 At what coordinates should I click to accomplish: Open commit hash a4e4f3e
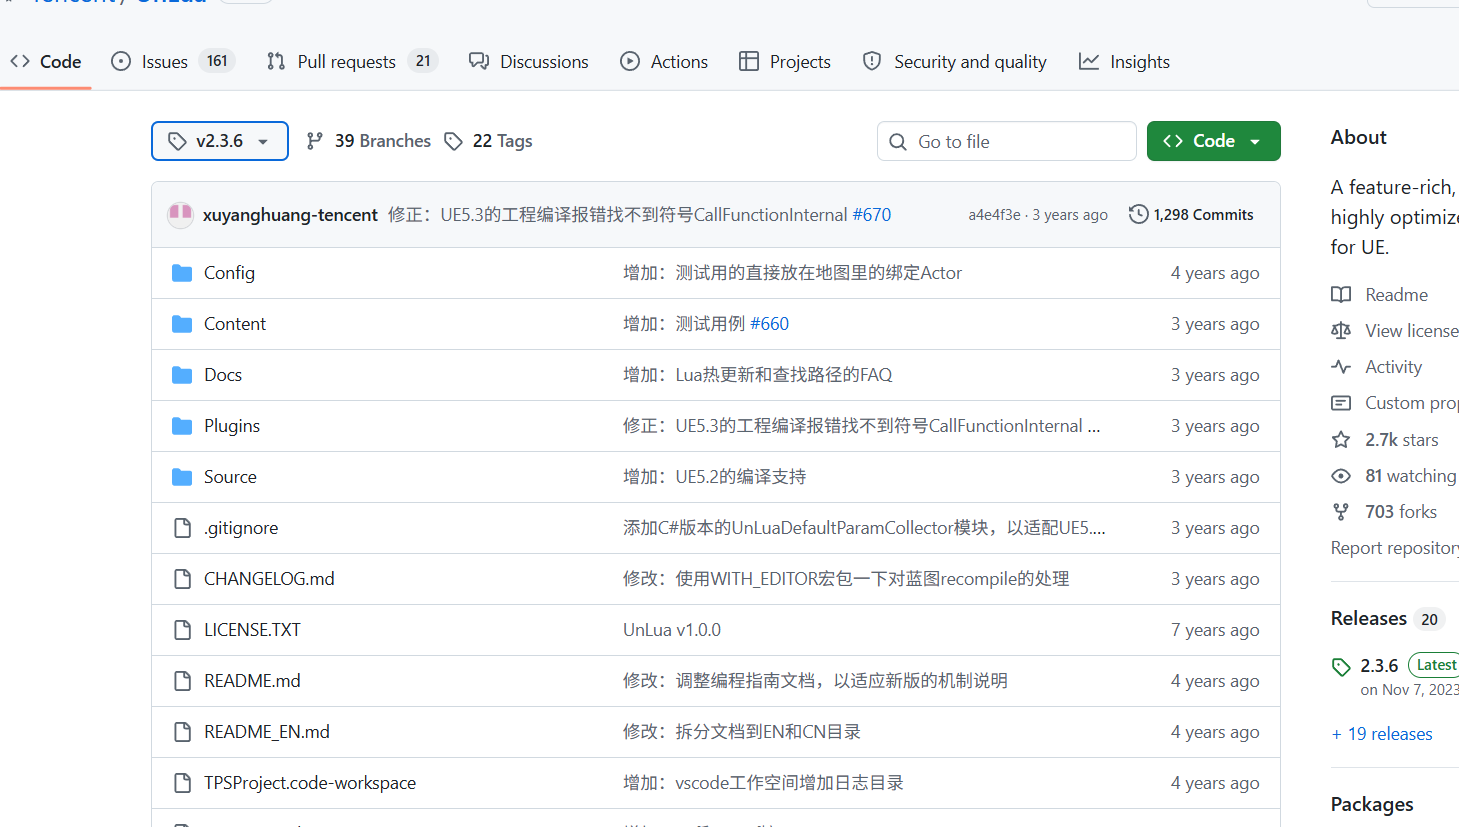coord(994,215)
